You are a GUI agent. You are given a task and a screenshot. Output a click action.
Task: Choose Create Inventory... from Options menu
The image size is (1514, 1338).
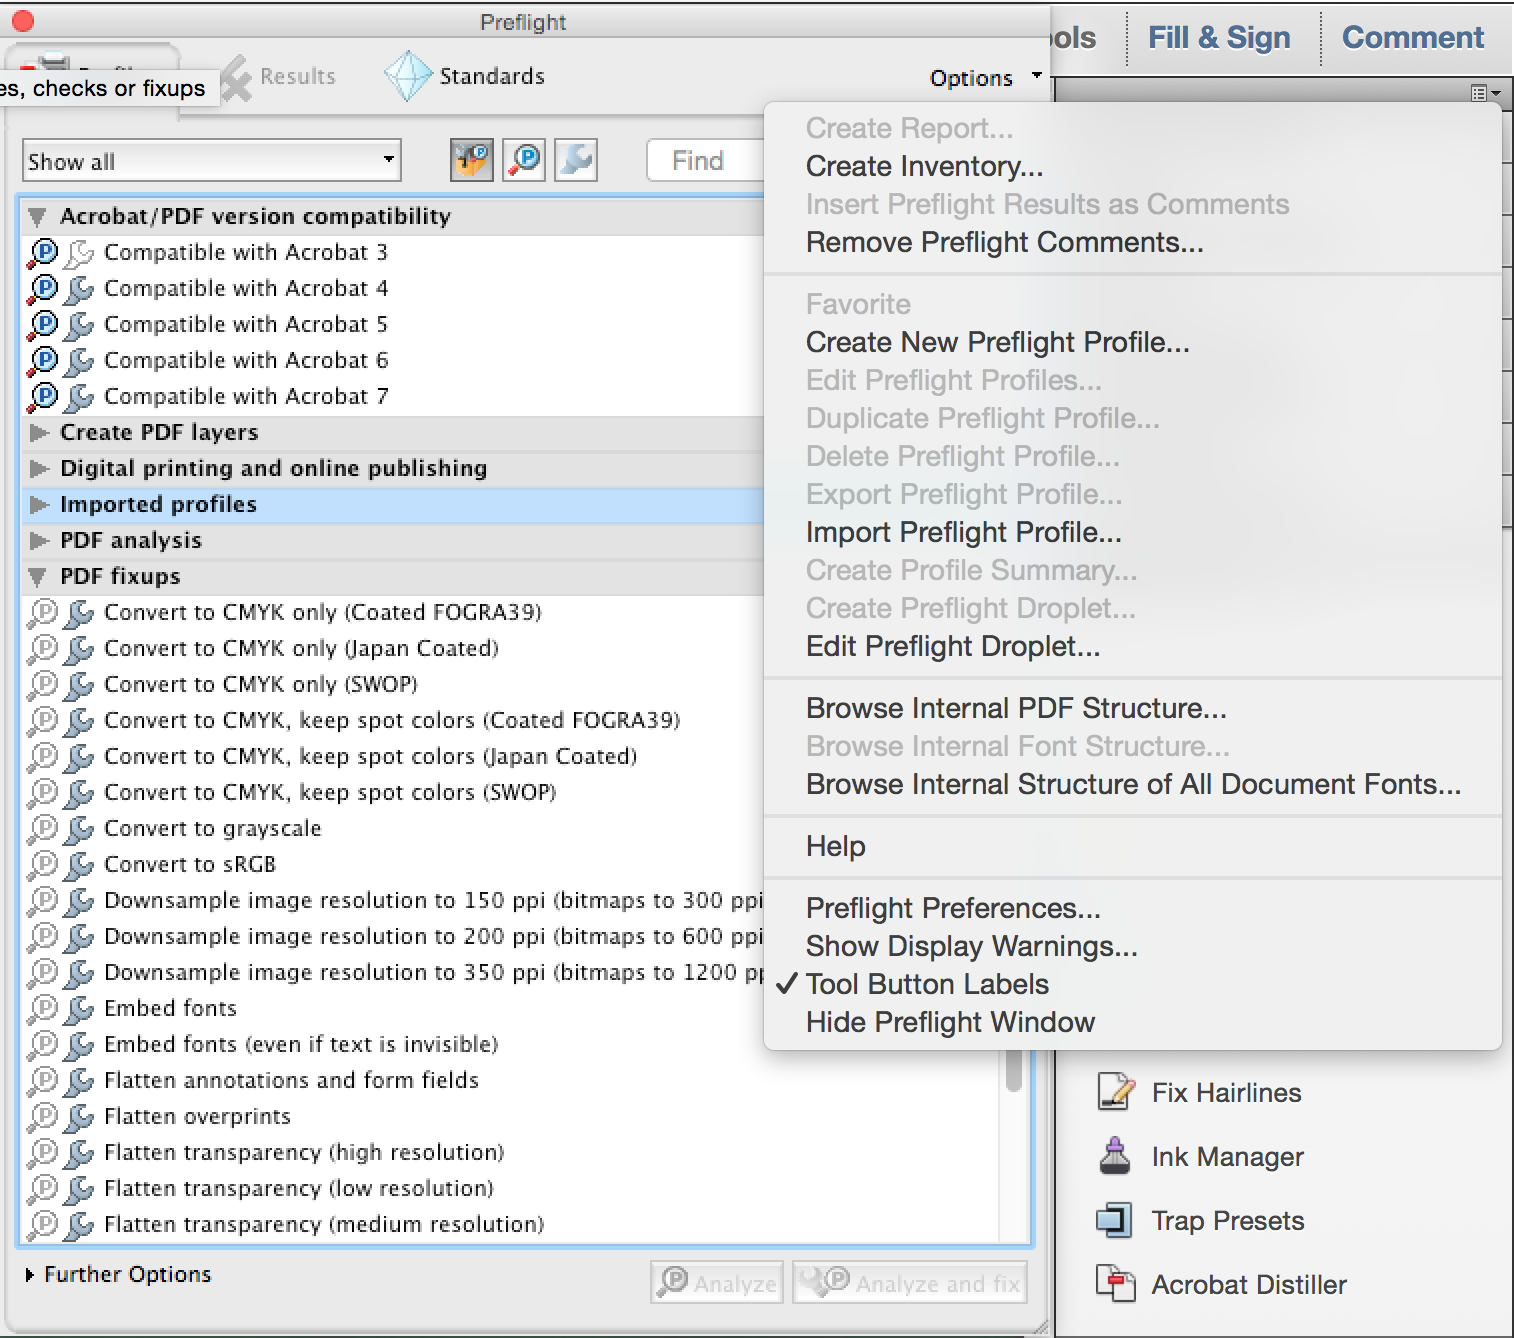coord(1132,166)
